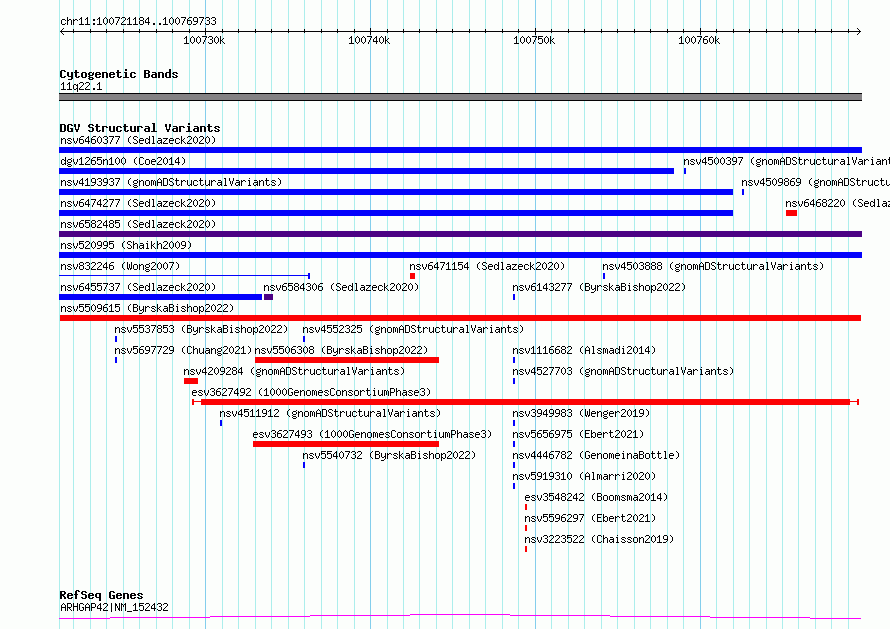
Task: Click nsv4446782 (GenomeinaBottle) label
Action: 596,455
